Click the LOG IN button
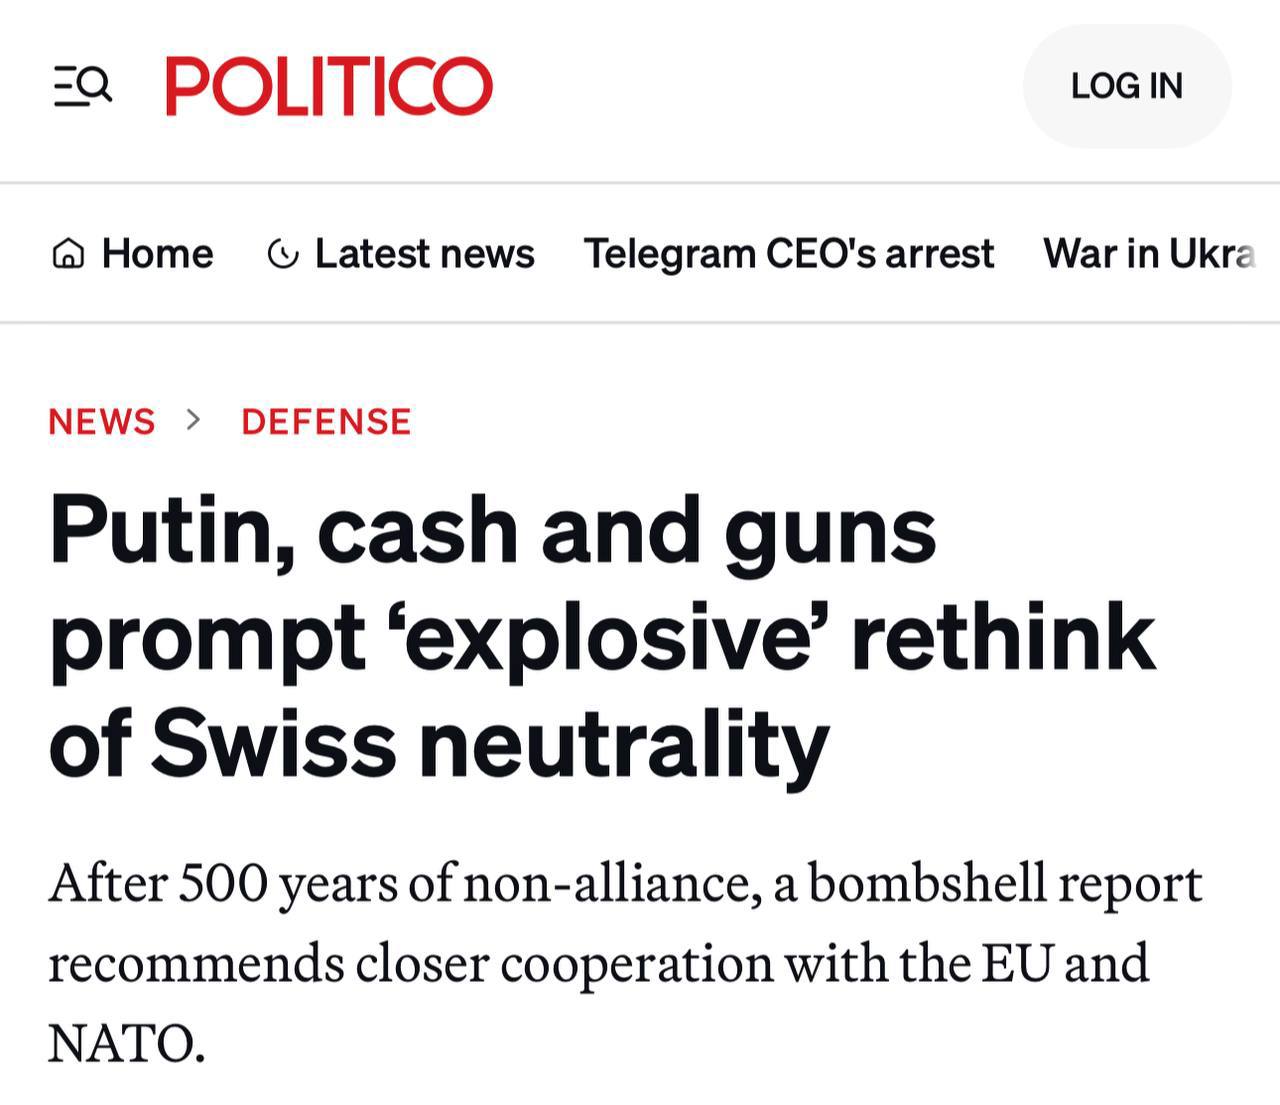 [1127, 86]
